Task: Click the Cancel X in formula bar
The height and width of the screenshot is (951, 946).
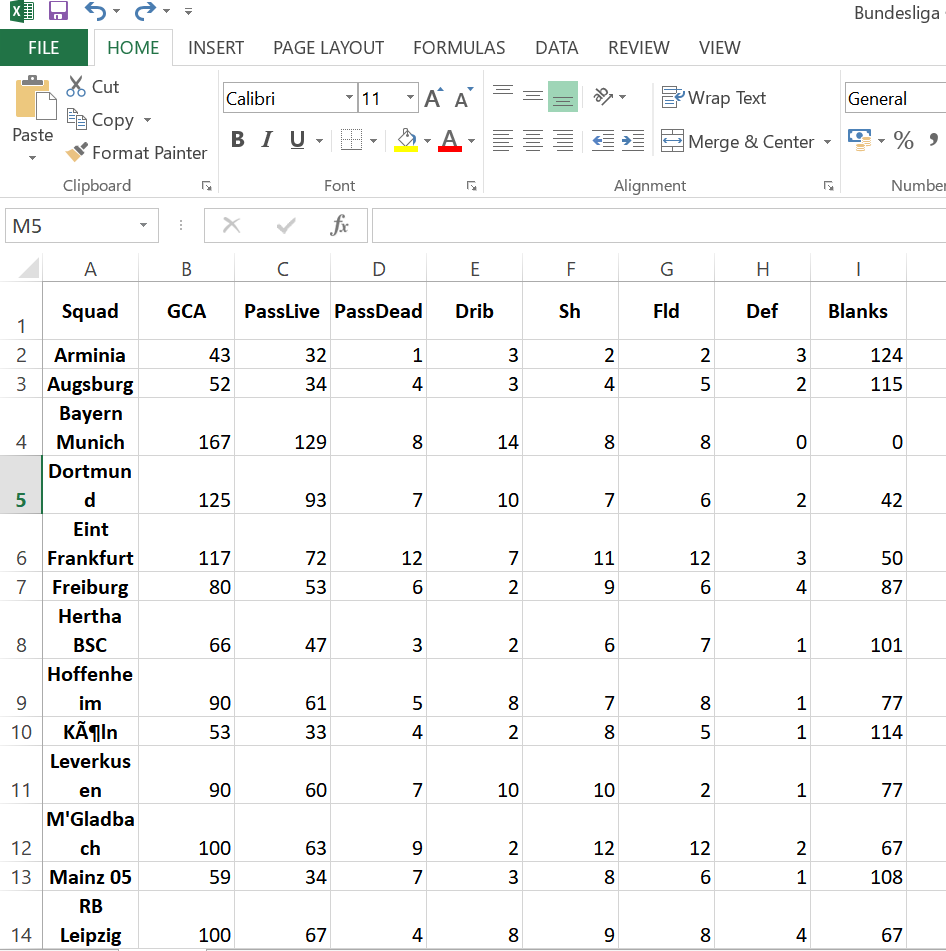Action: pyautogui.click(x=232, y=226)
